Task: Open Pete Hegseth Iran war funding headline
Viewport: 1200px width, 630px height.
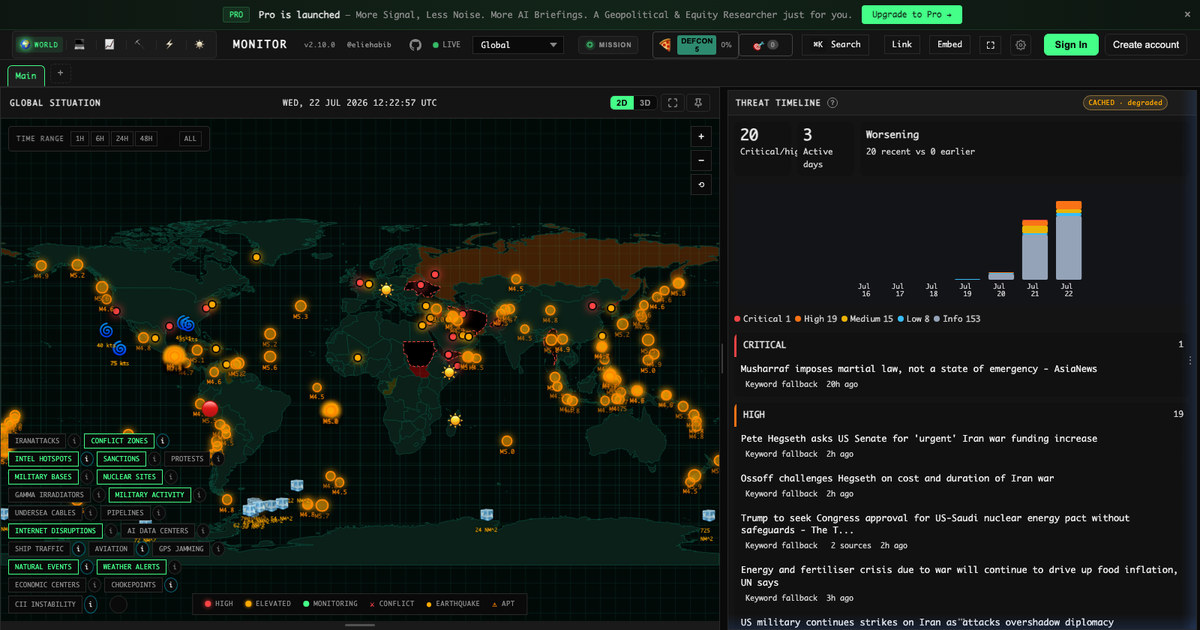Action: (x=919, y=439)
